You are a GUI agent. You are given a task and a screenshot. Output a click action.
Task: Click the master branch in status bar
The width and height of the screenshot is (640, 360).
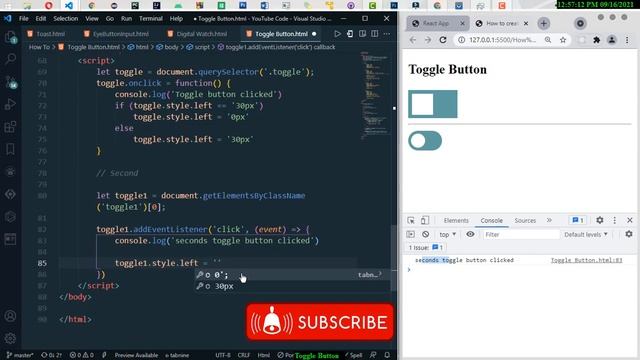tap(20, 355)
